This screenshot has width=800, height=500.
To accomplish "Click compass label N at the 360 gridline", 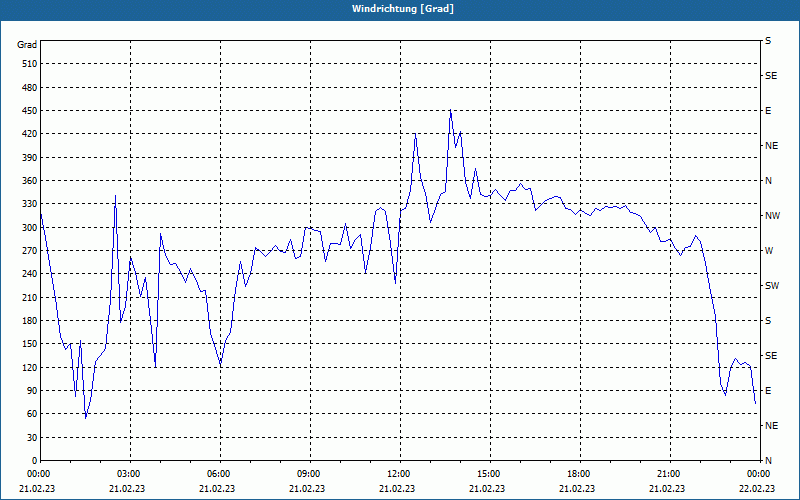I will 768,181.
